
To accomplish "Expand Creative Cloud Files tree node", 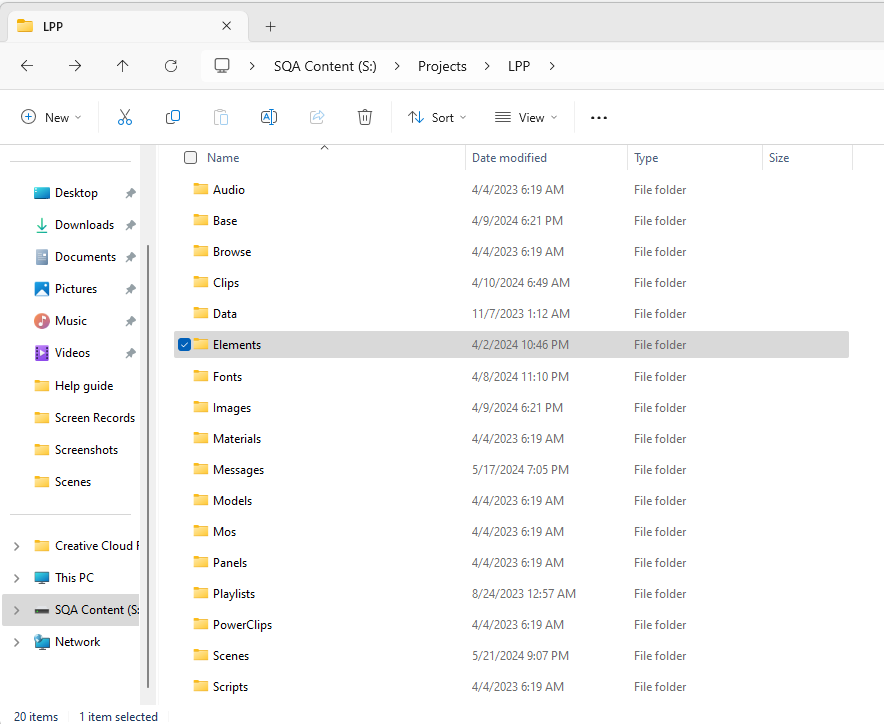I will [x=16, y=546].
